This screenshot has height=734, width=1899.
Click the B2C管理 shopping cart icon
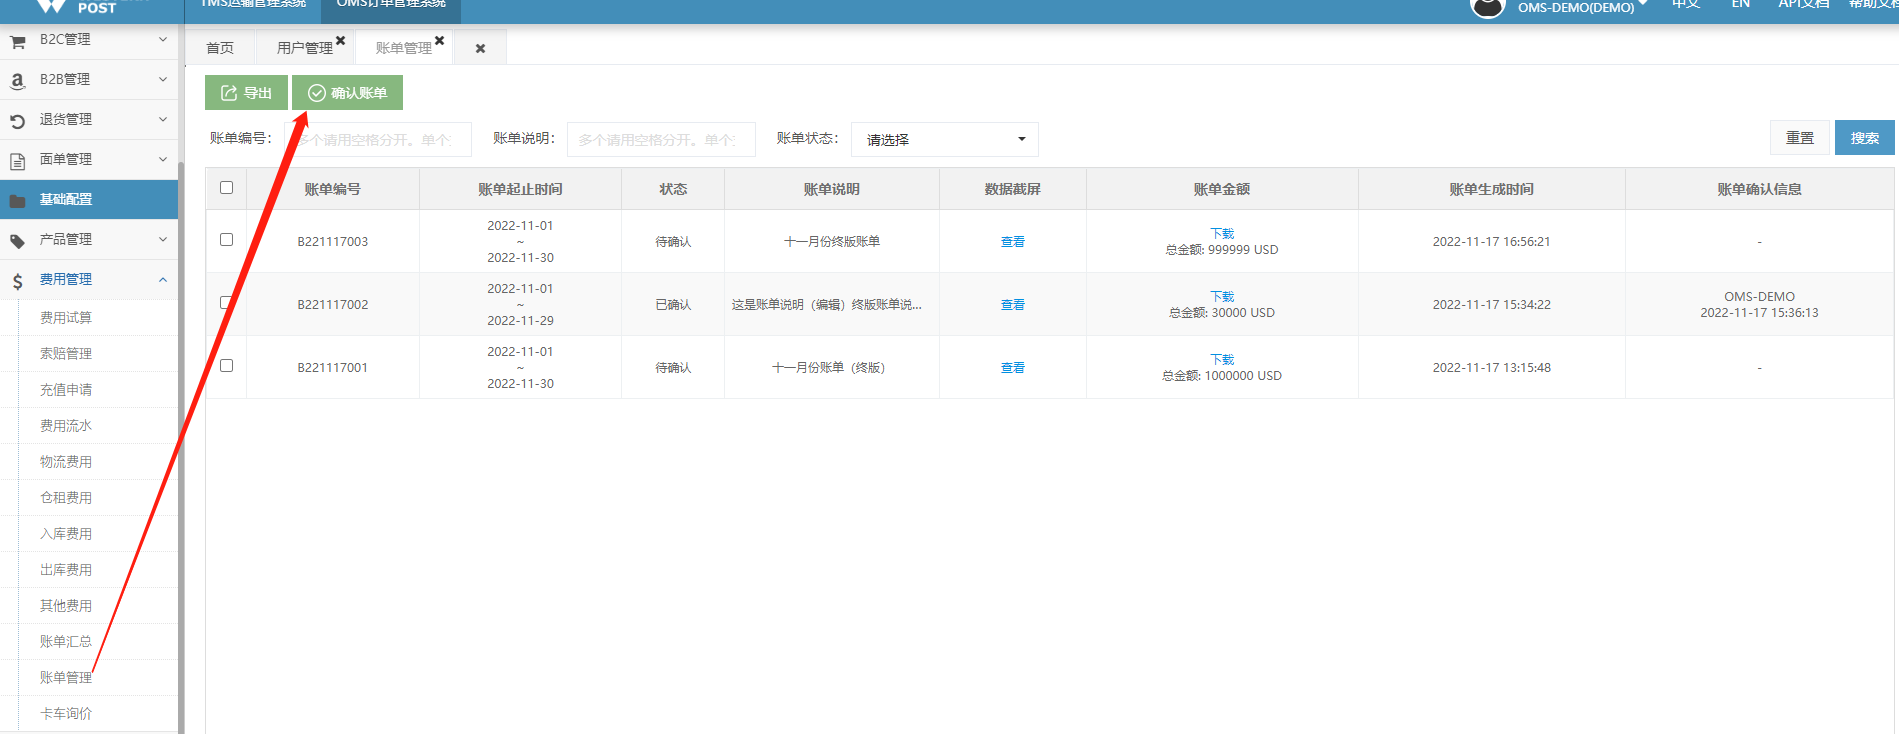pos(17,41)
